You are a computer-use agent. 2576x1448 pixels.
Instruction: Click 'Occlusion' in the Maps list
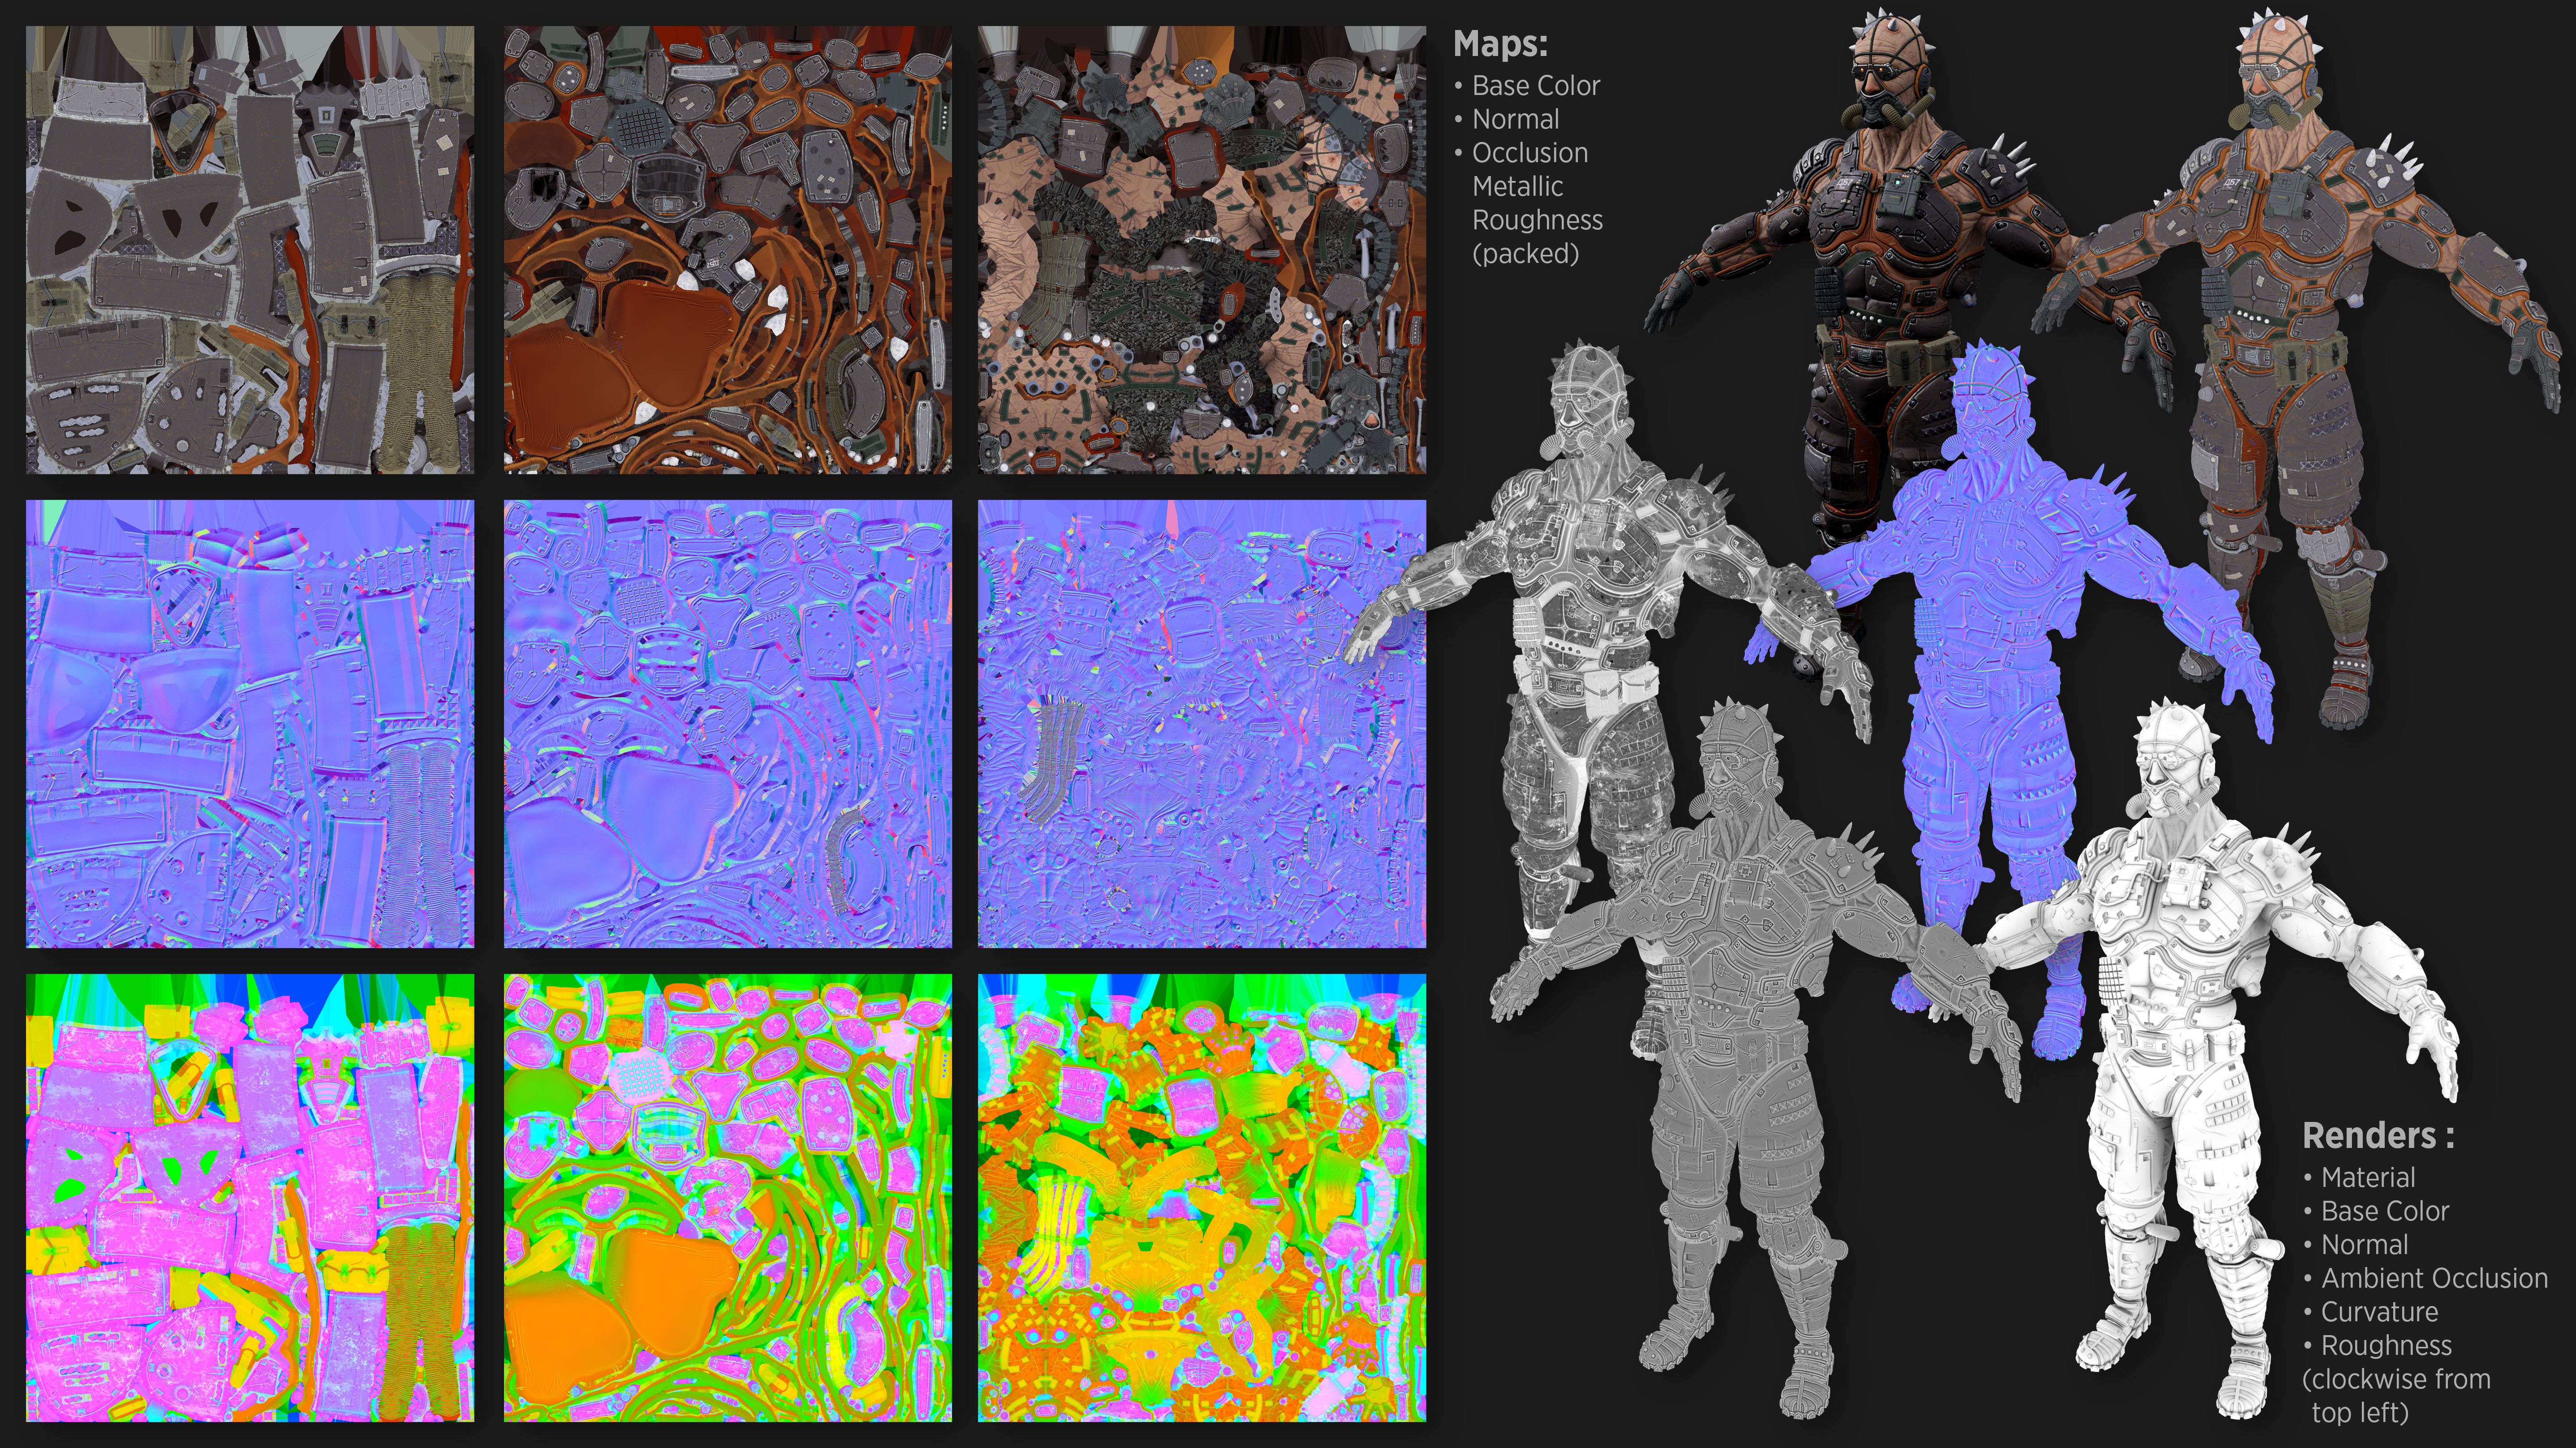(1530, 153)
